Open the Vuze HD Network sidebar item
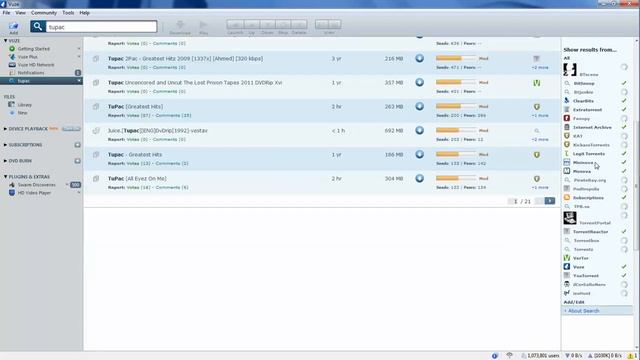Viewport: 640px width, 360px height. 36,65
